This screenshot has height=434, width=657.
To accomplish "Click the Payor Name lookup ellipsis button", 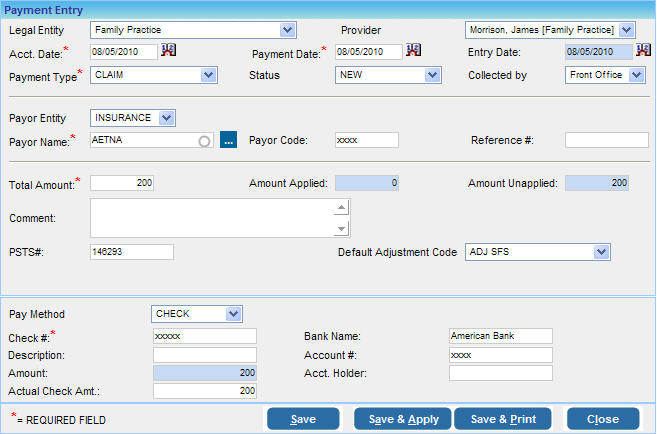I will (228, 140).
